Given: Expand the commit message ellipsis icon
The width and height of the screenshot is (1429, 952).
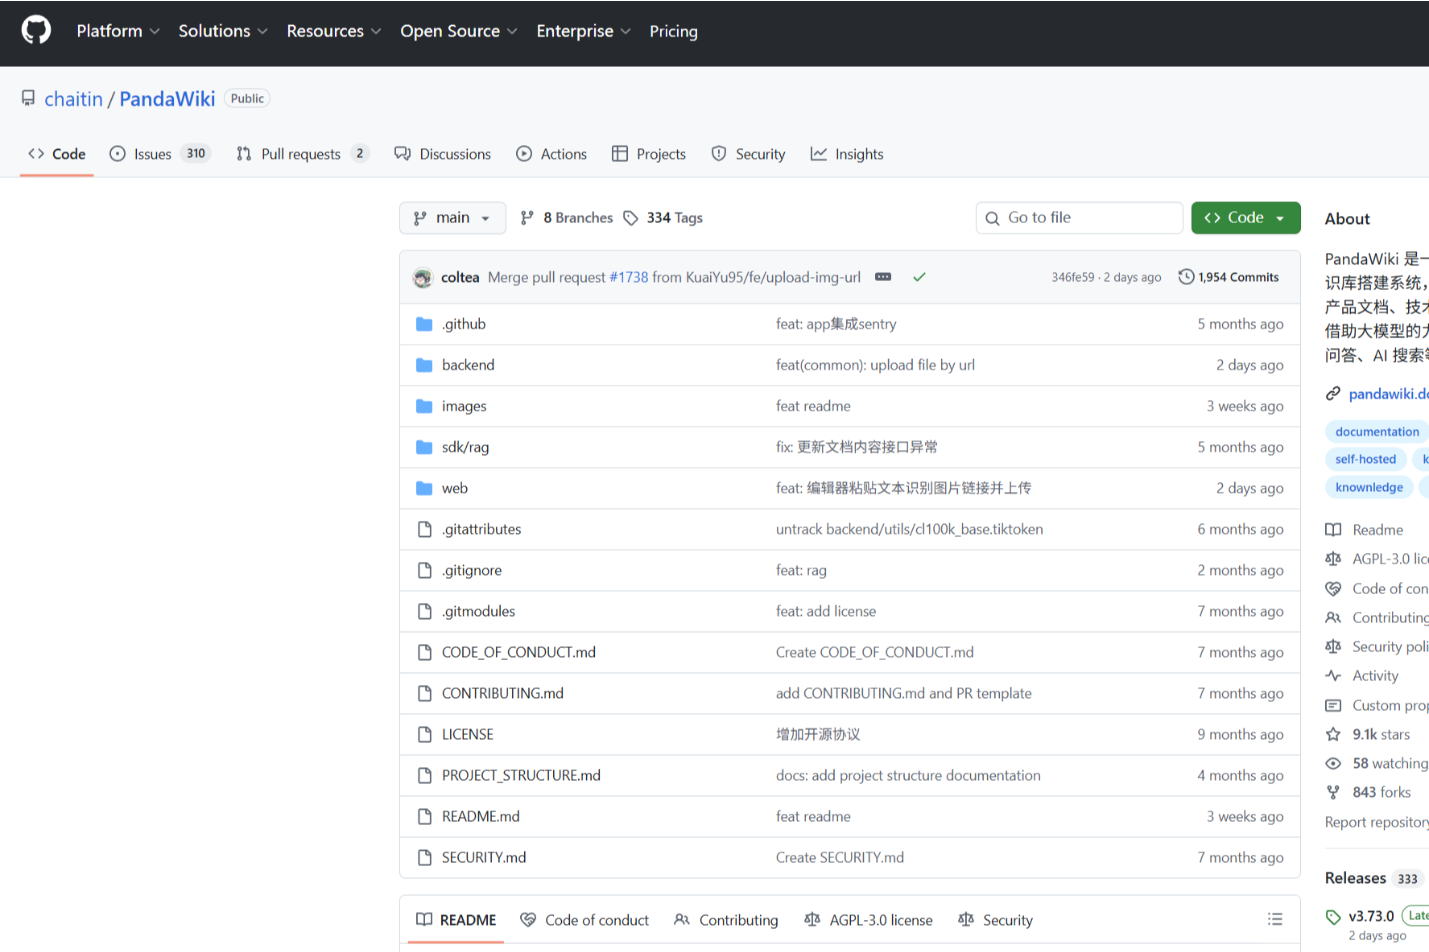Looking at the screenshot, I should click(883, 277).
